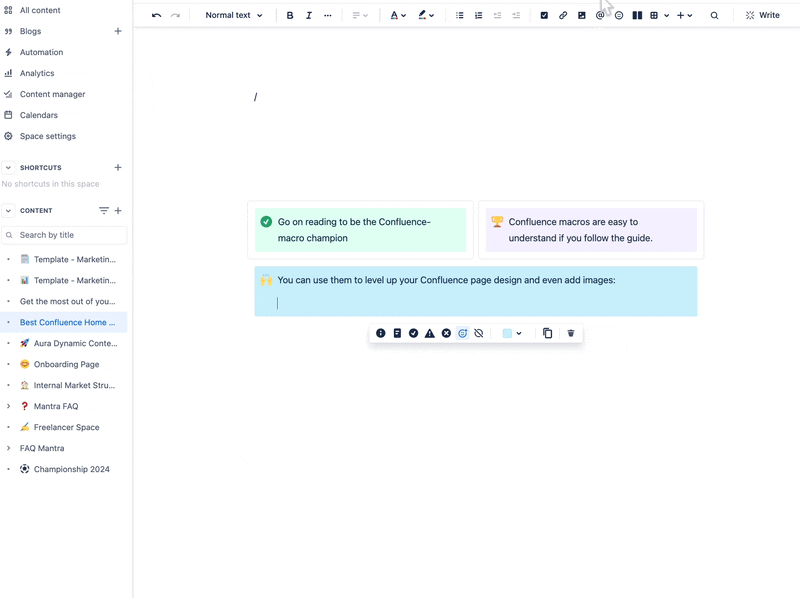Apply italic formatting
Image resolution: width=800 pixels, height=598 pixels.
pos(309,15)
